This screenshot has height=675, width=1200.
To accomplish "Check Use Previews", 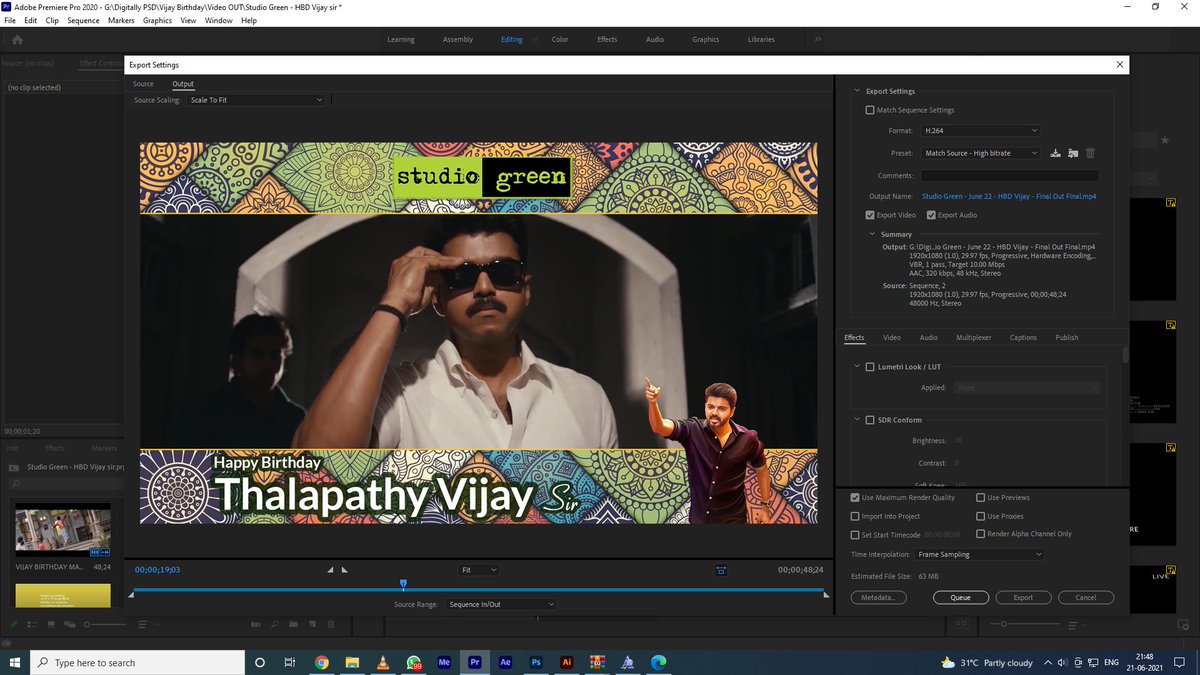I will coord(981,498).
